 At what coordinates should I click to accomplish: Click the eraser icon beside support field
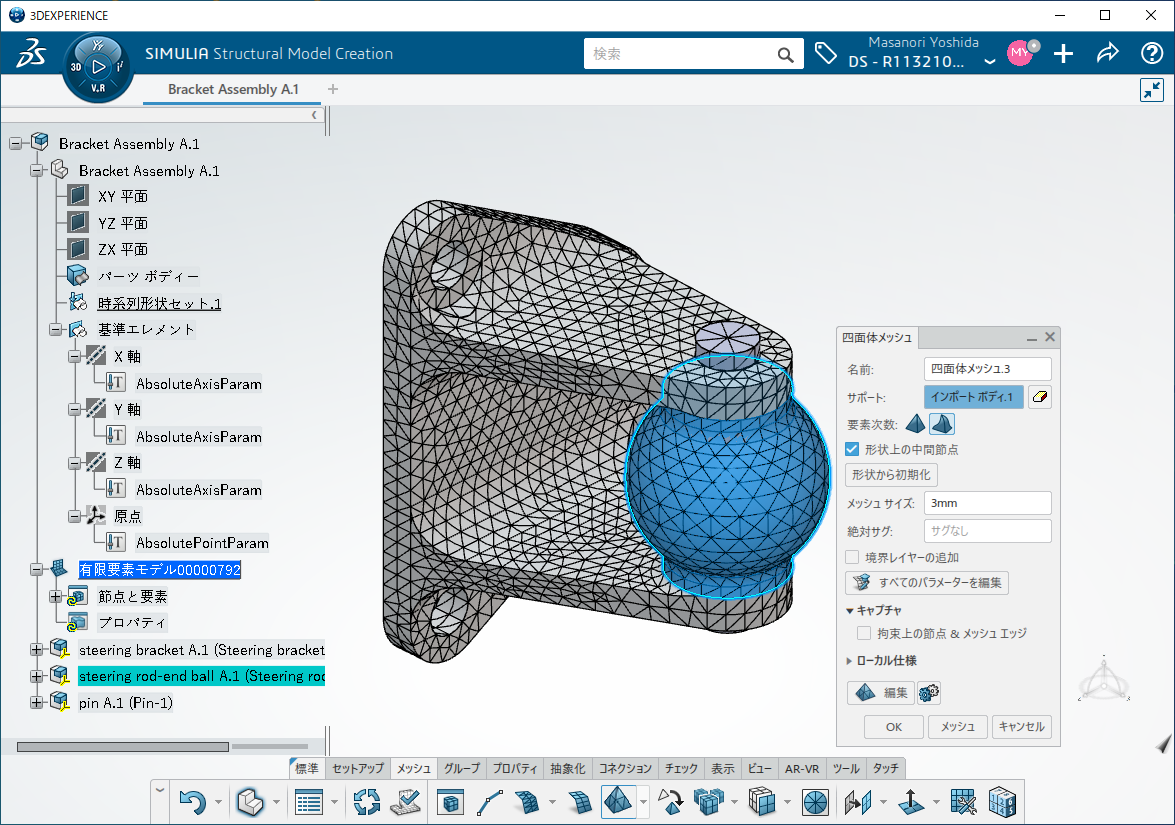tap(1040, 397)
